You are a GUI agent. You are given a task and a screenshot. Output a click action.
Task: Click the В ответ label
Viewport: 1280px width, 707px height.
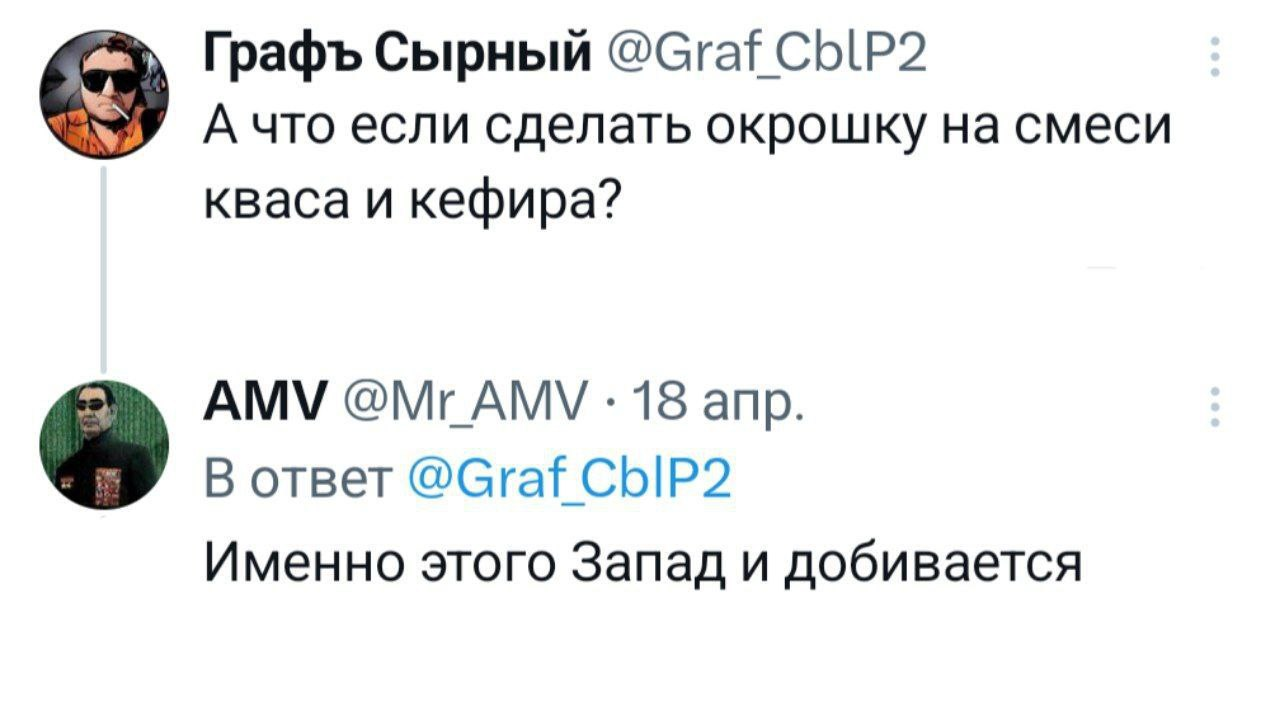[x=299, y=480]
